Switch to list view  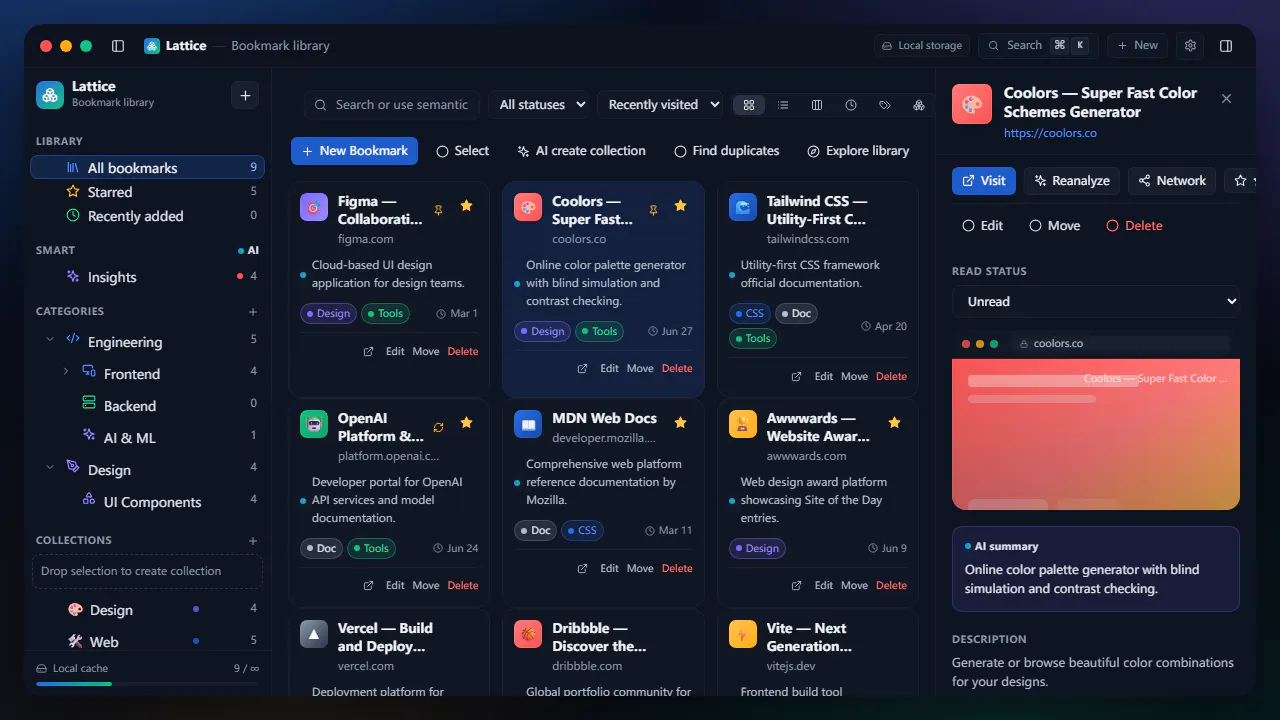[x=783, y=105]
